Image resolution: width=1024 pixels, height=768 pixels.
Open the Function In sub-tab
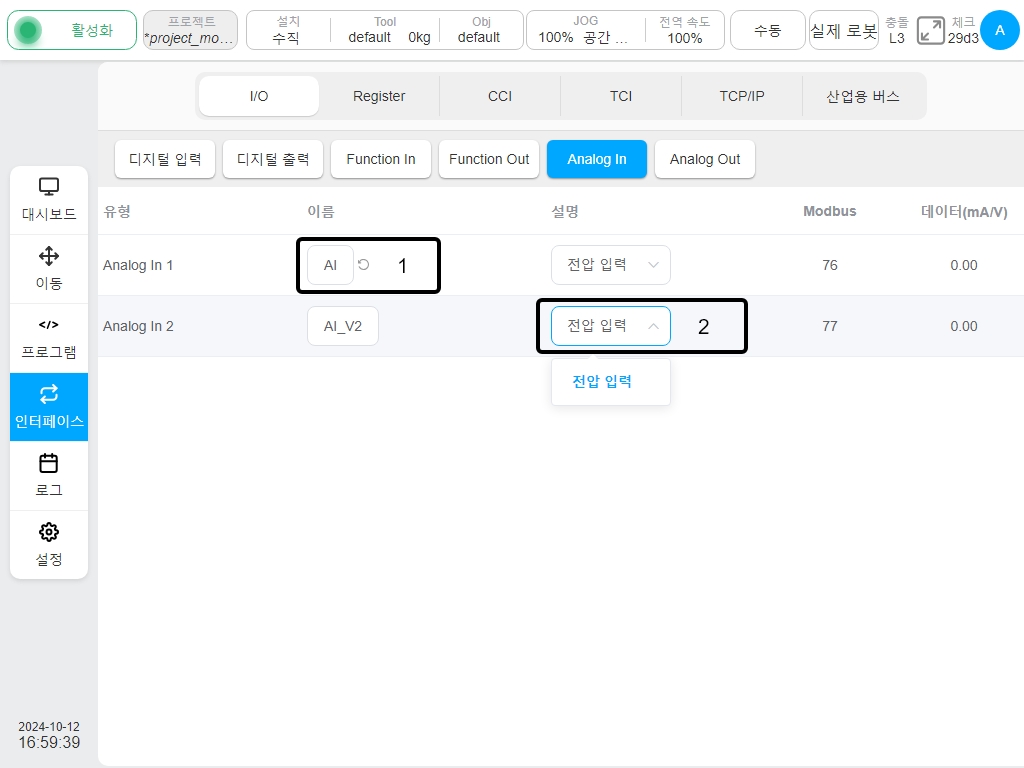click(x=381, y=159)
